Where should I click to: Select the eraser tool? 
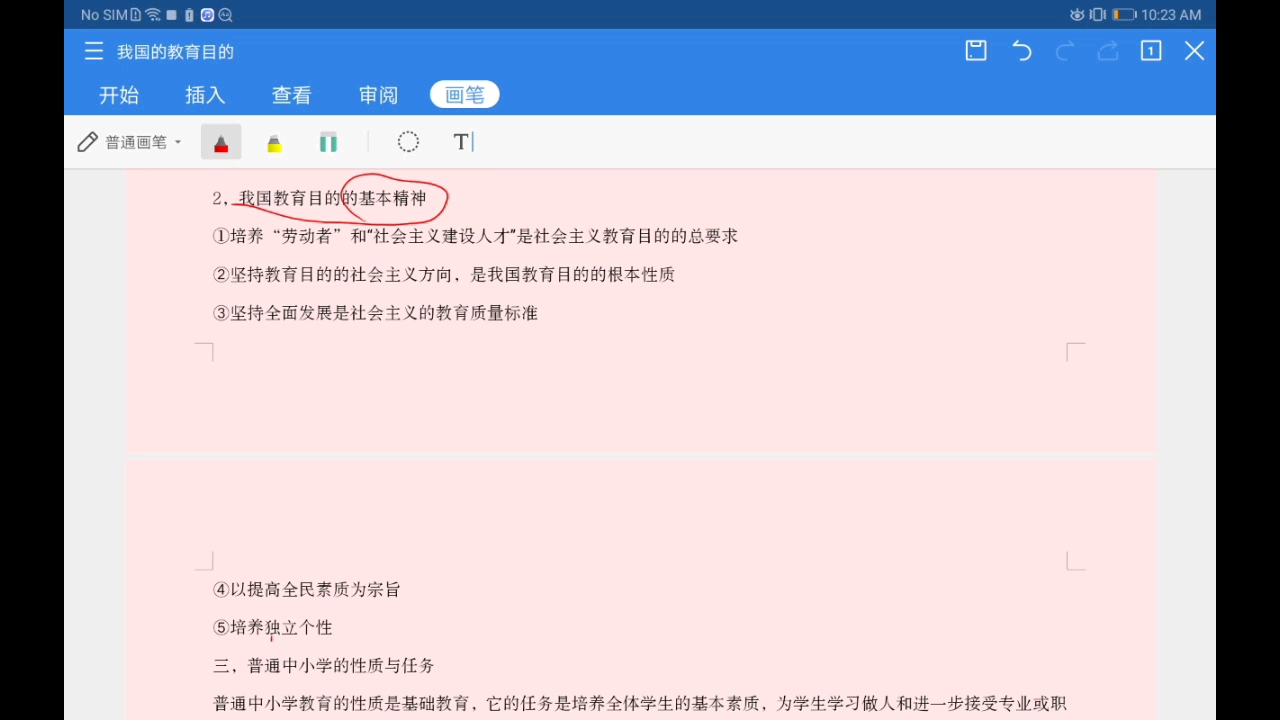[328, 142]
